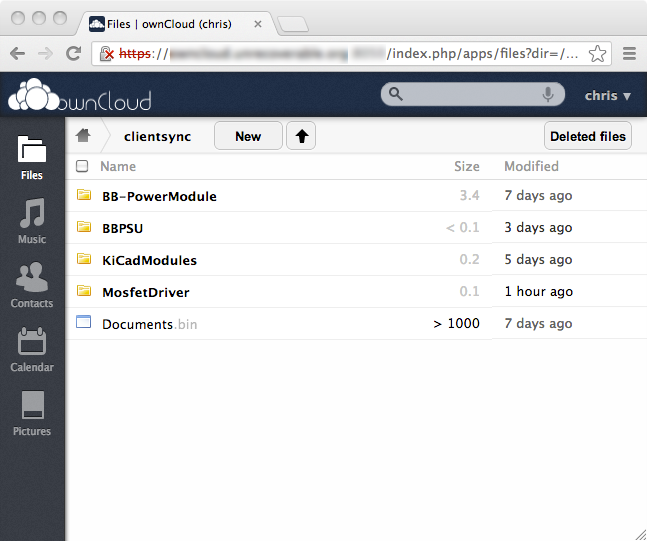Click size '3.4' of BB-PowerModule
This screenshot has height=541, width=647.
point(470,195)
